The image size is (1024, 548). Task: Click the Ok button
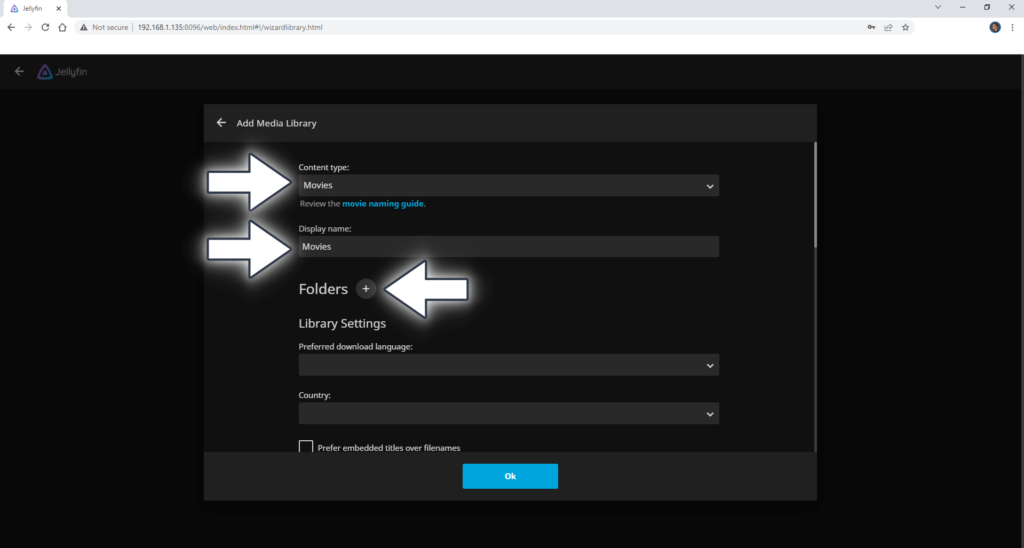coord(510,476)
